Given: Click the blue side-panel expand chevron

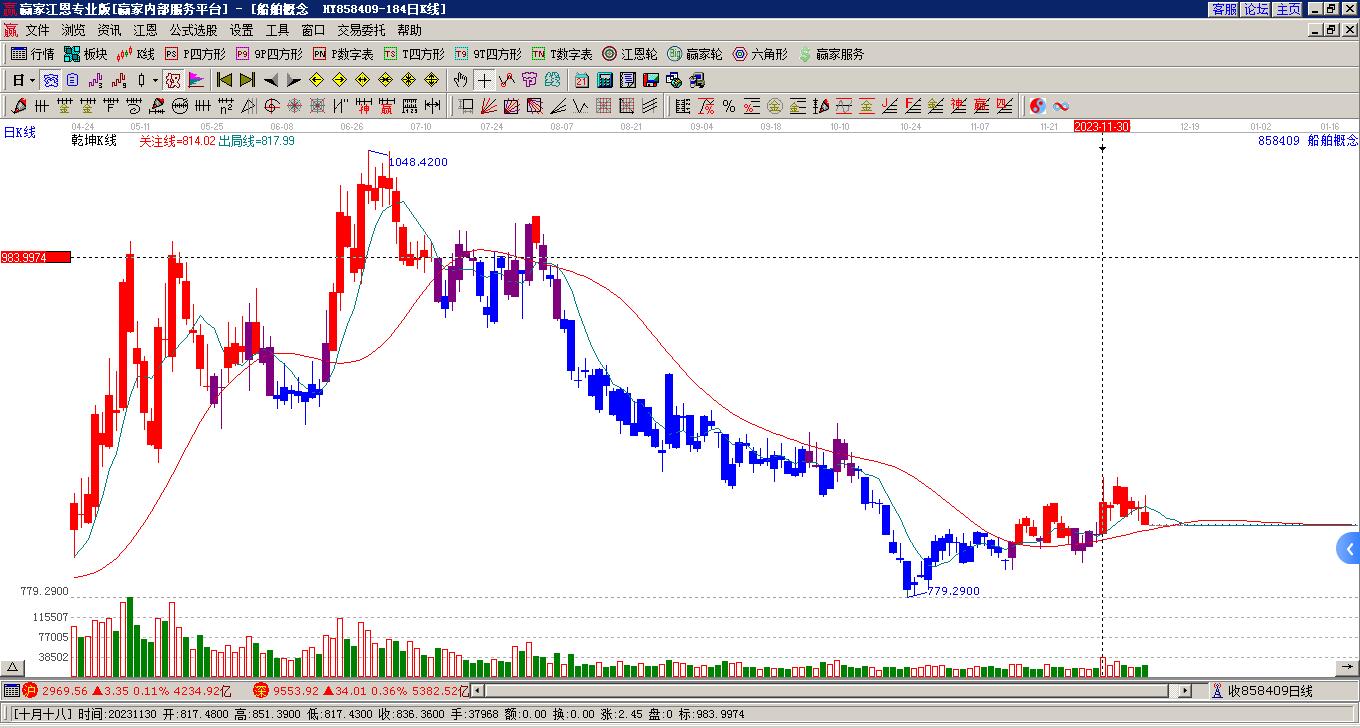Looking at the screenshot, I should (1349, 548).
